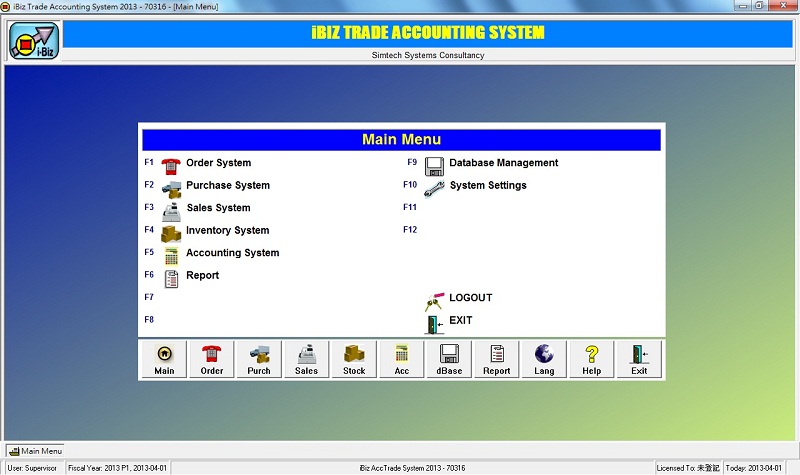Click iBiz AccTrade System 2013 status text
The image size is (800, 475).
412,468
